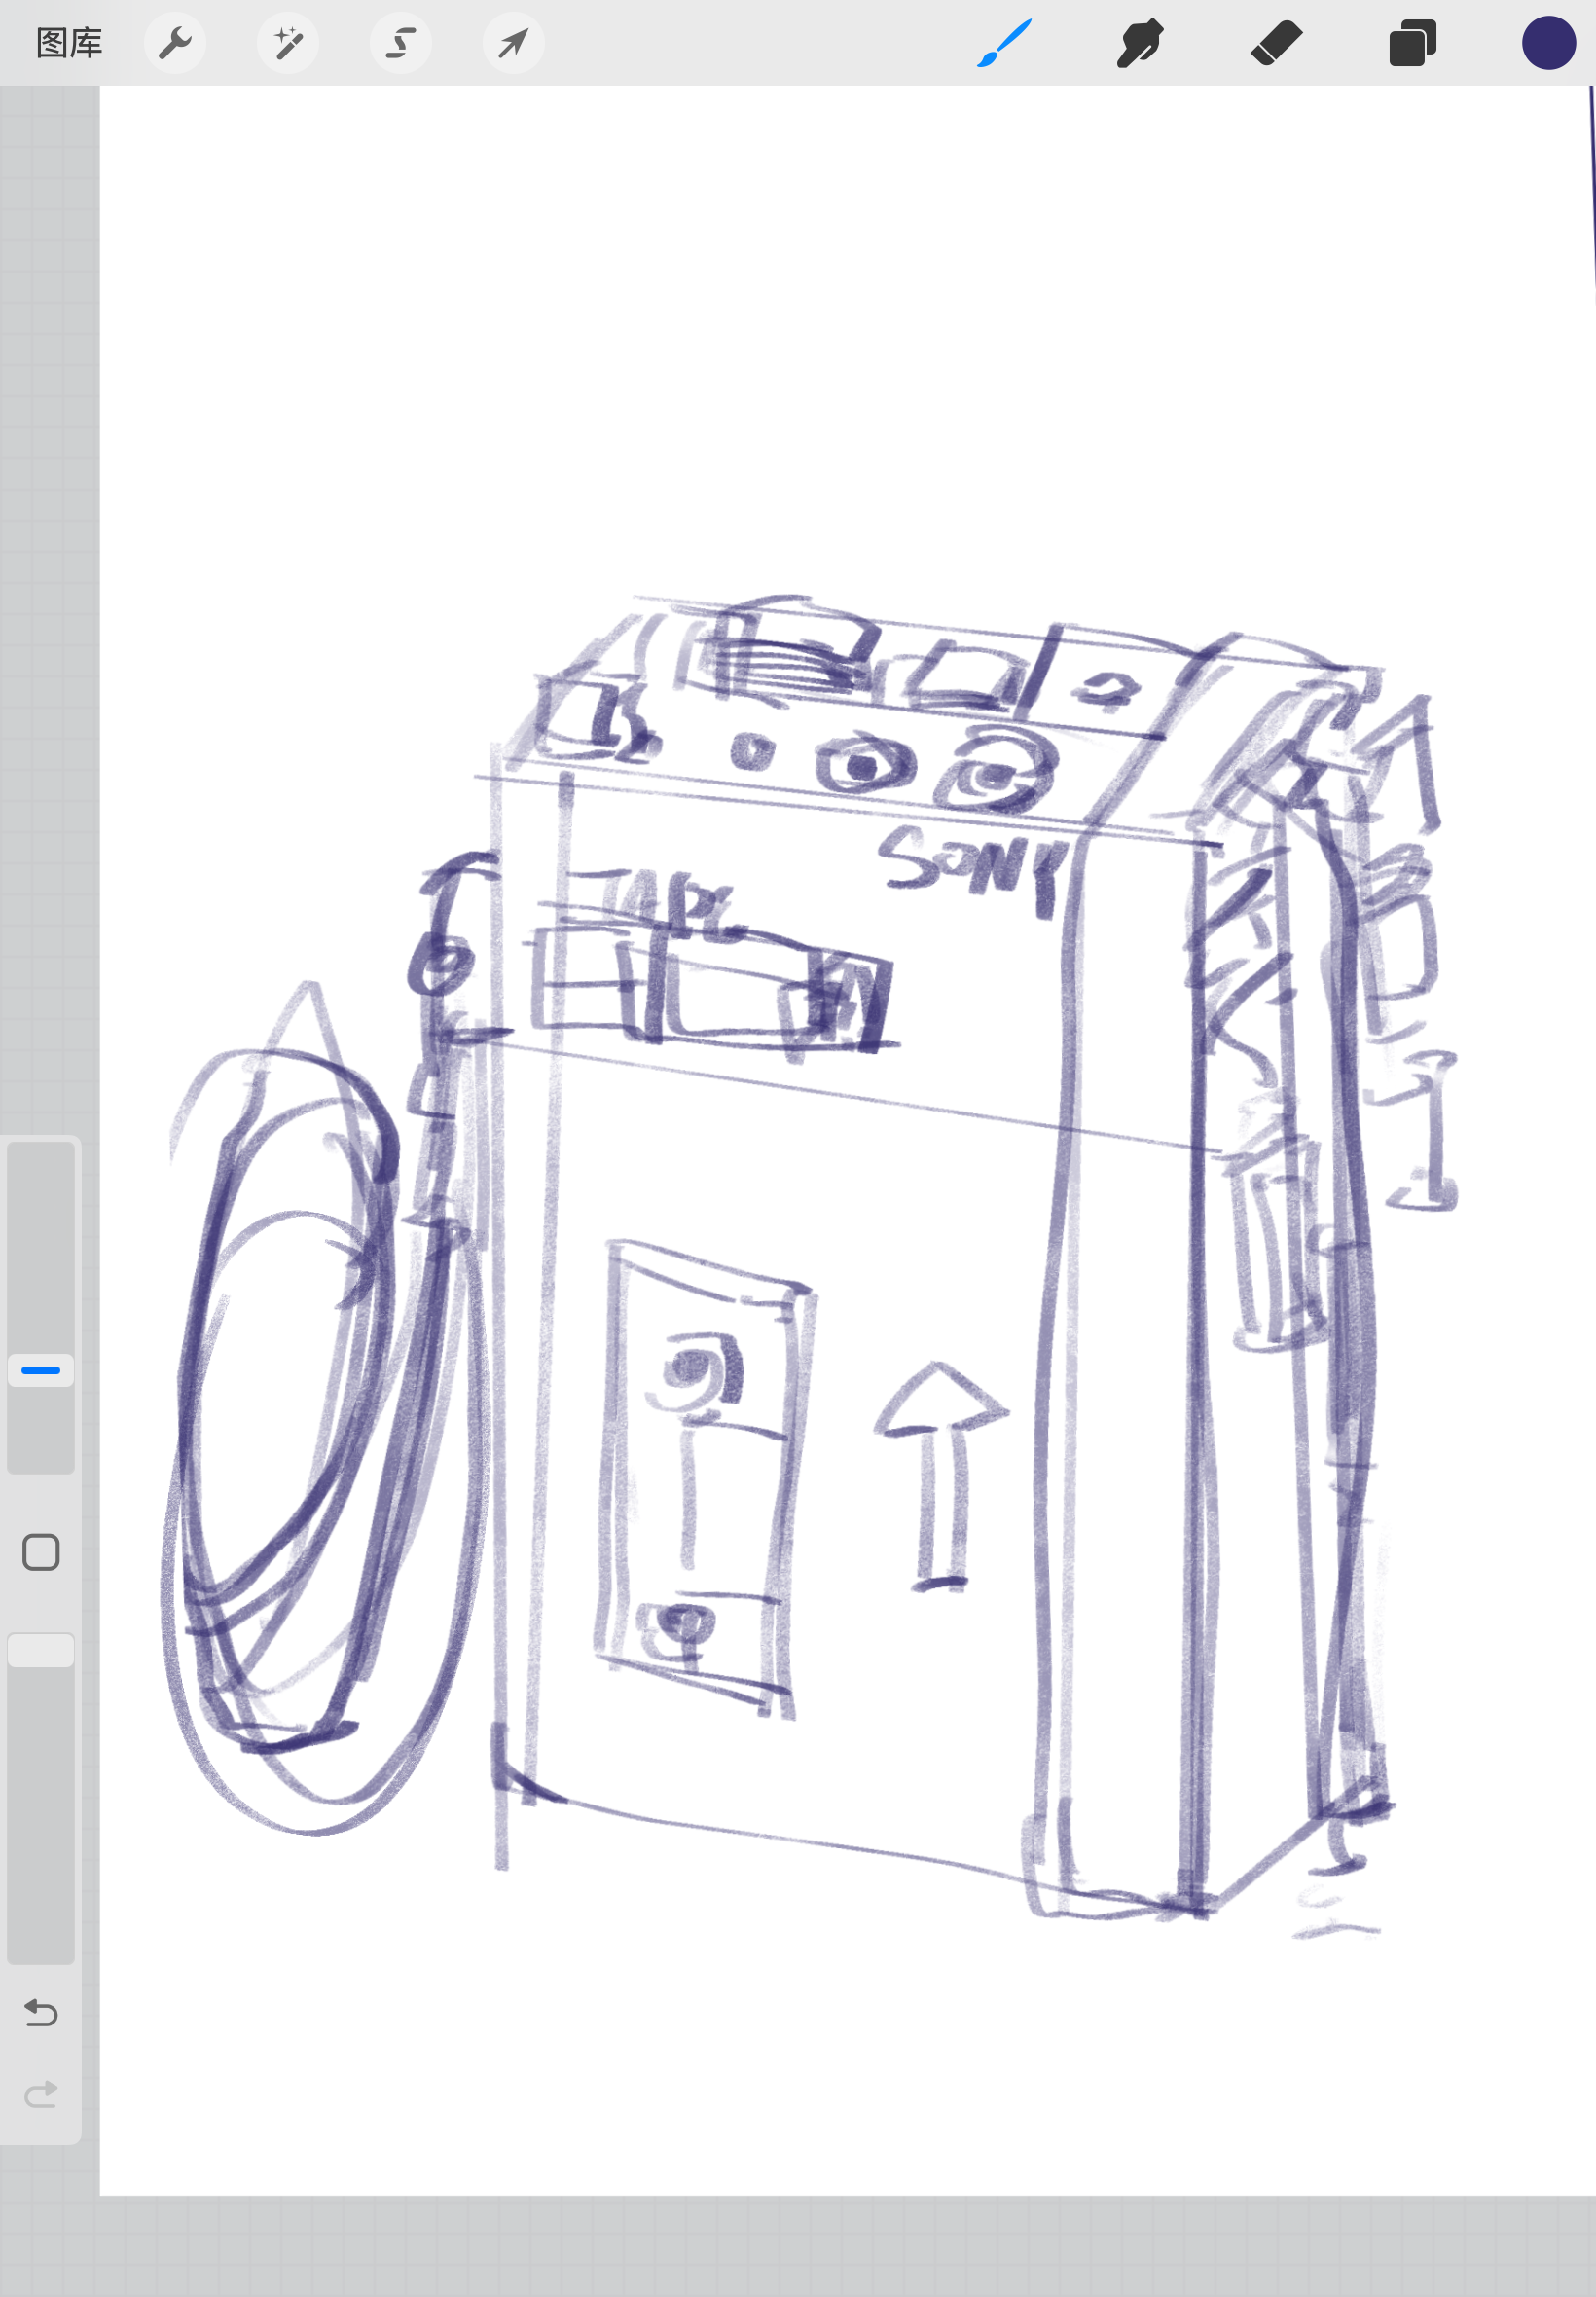Open the Adjustments magic wand menu
Screen dimensions: 1596x2297
coord(288,43)
